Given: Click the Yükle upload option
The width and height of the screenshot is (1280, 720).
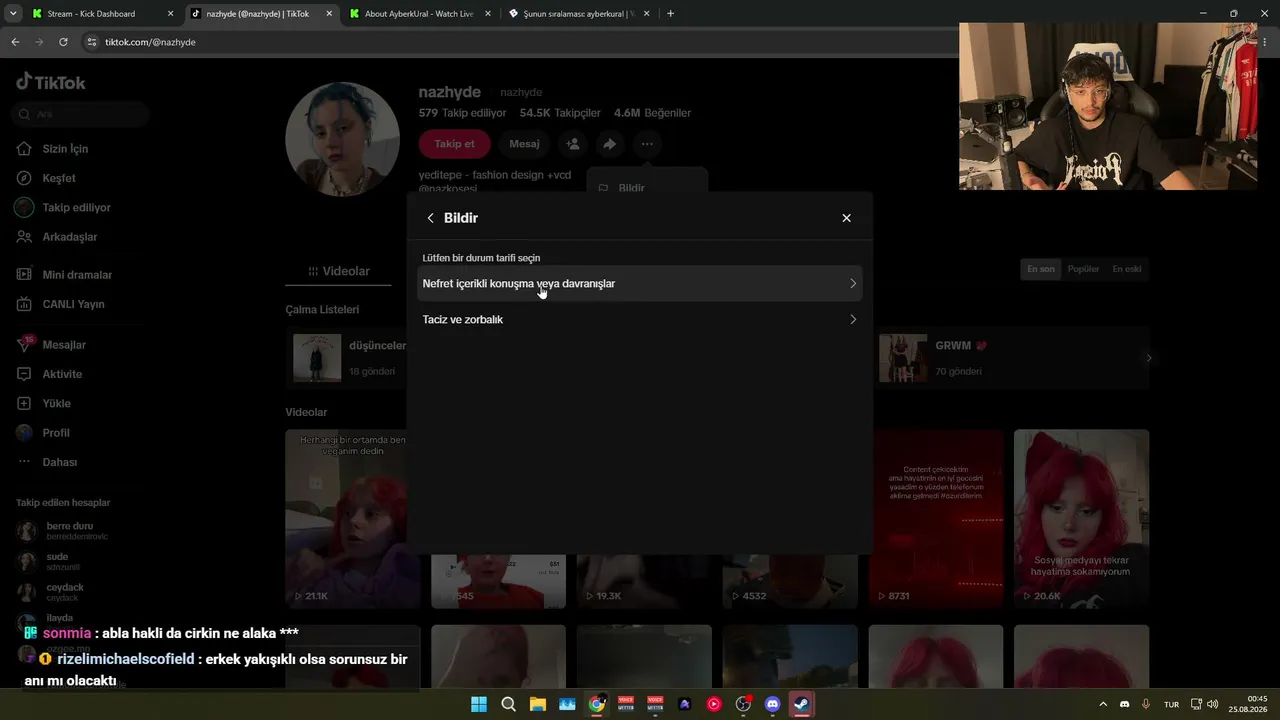Looking at the screenshot, I should [x=56, y=404].
